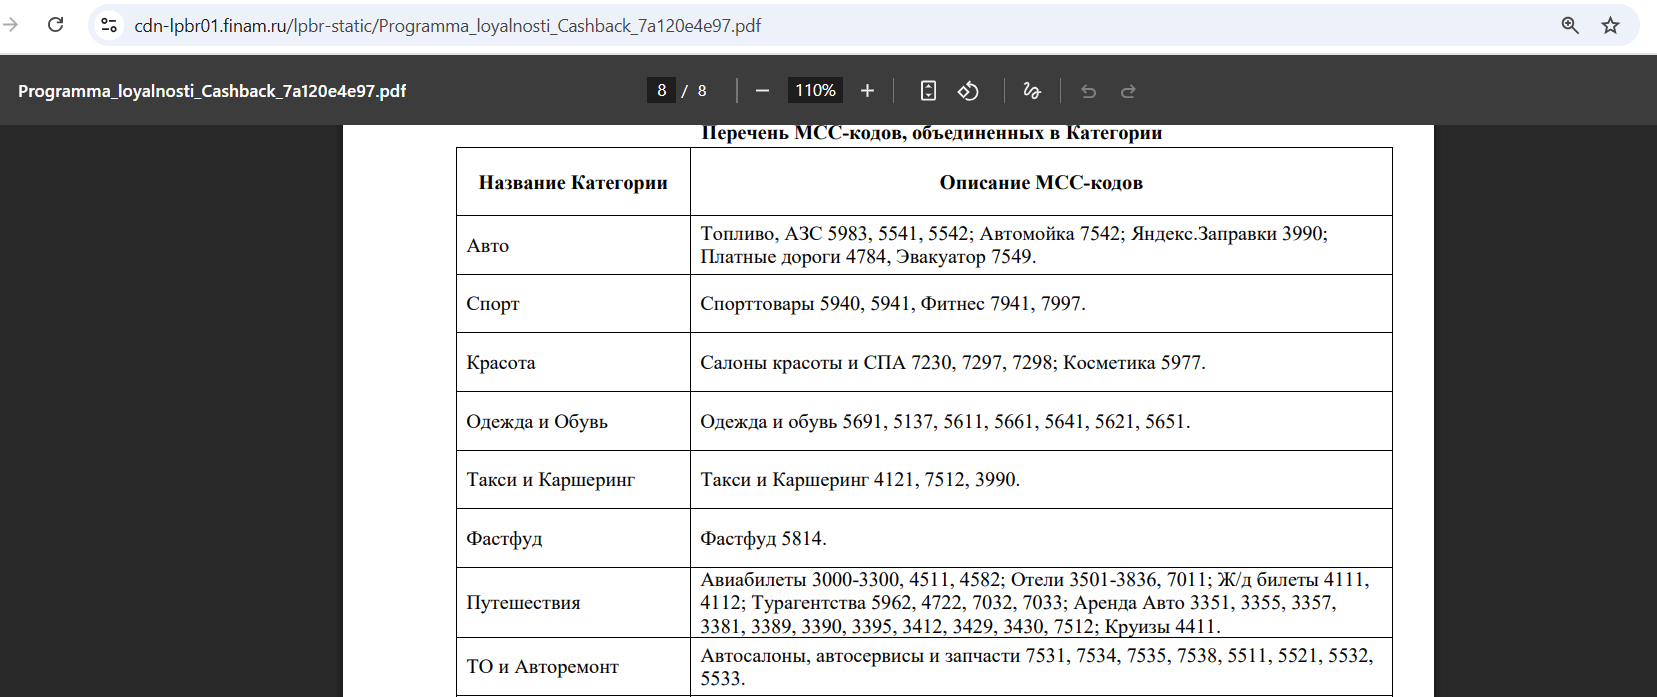Zoom out the PDF with minus button
The height and width of the screenshot is (697, 1657).
pos(762,91)
